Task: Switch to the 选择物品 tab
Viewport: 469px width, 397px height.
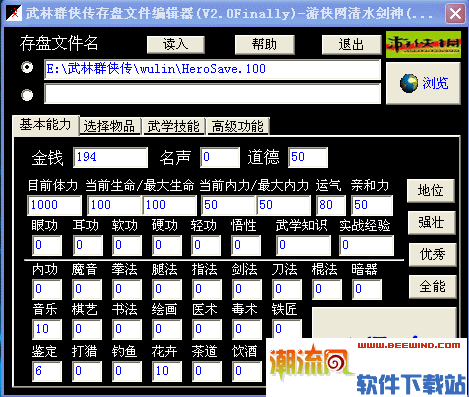Action: point(109,126)
